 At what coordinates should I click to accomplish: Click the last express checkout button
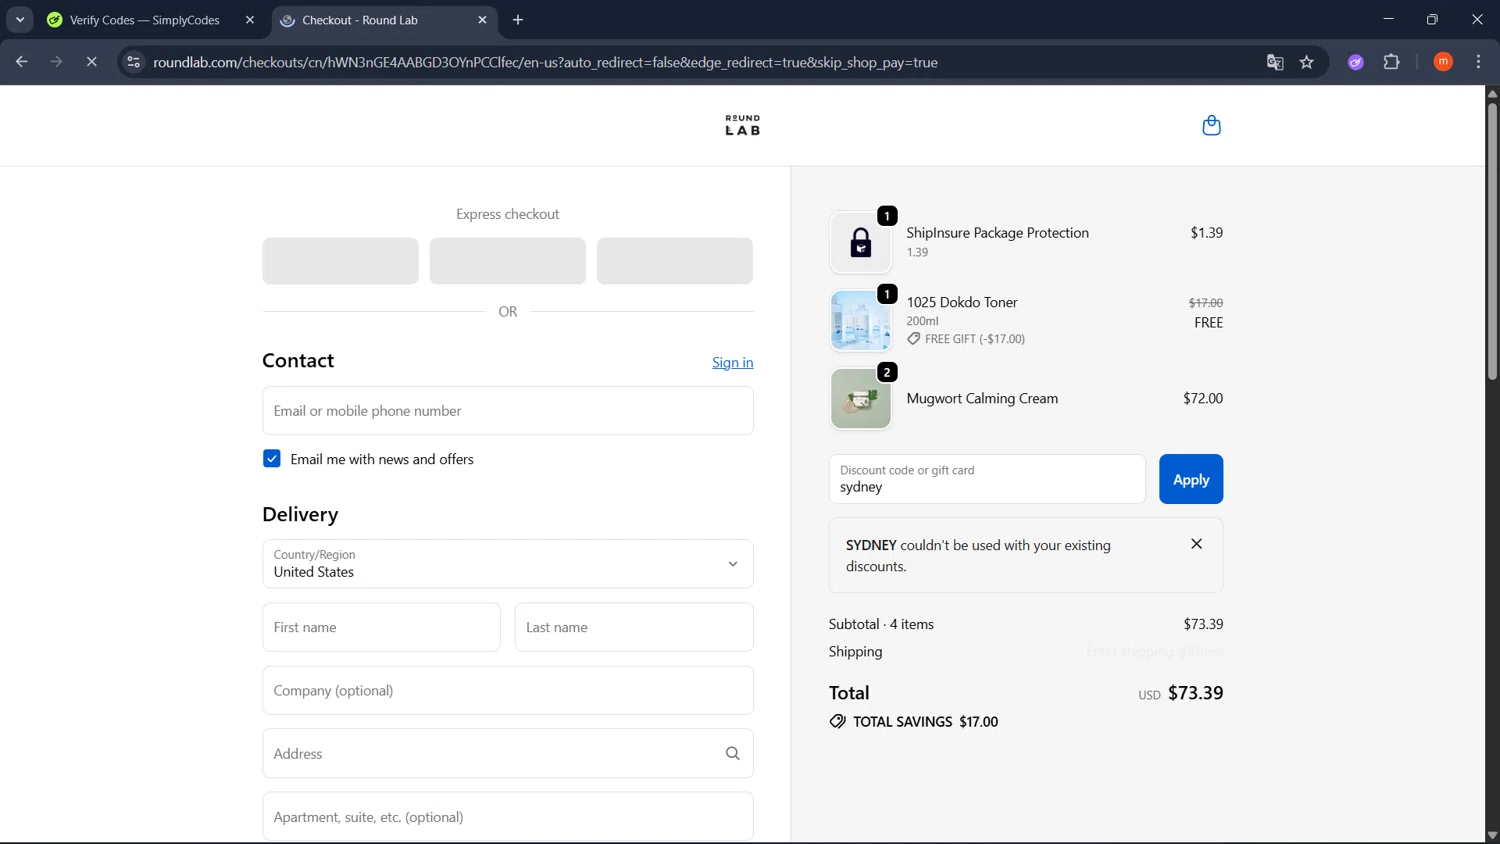[675, 261]
